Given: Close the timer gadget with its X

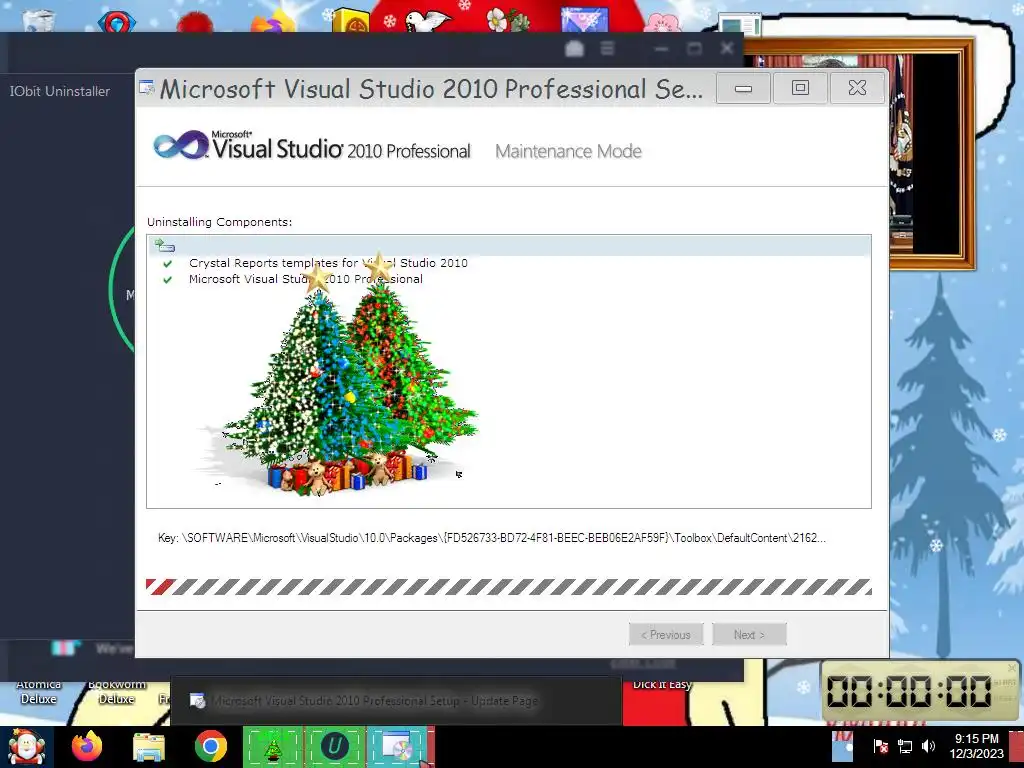Looking at the screenshot, I should 1012,667.
